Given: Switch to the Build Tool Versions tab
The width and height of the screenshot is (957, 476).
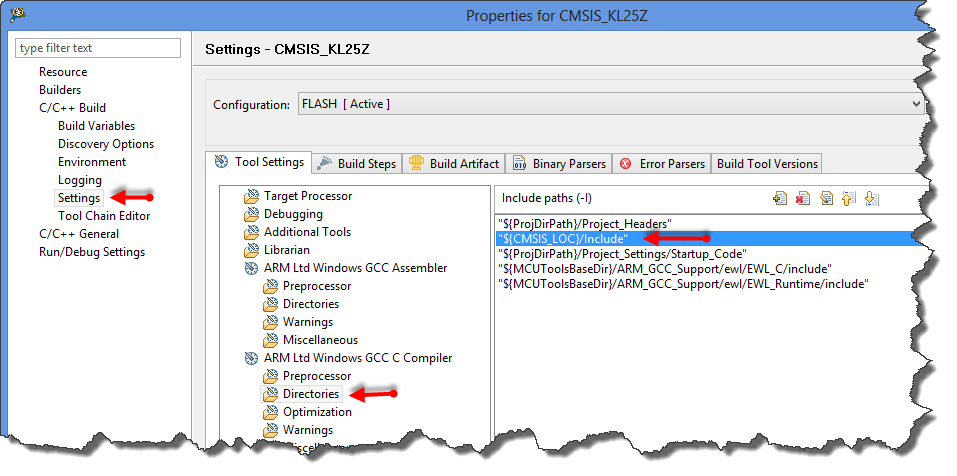Looking at the screenshot, I should 767,164.
